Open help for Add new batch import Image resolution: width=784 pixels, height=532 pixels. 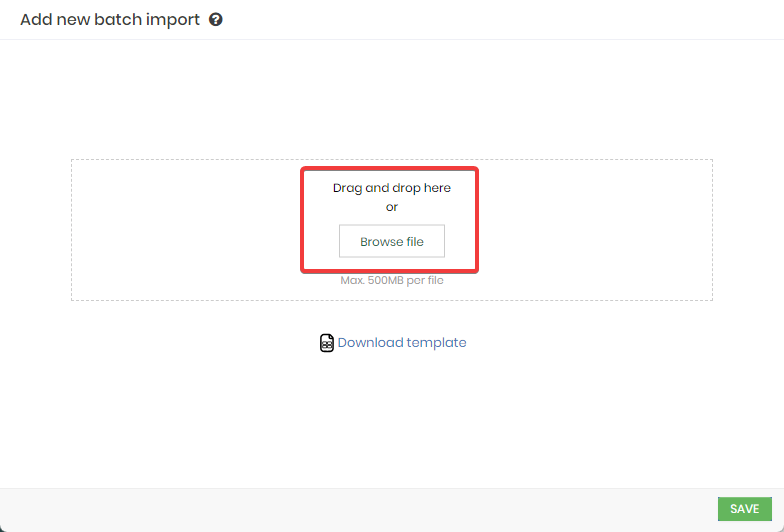point(216,20)
